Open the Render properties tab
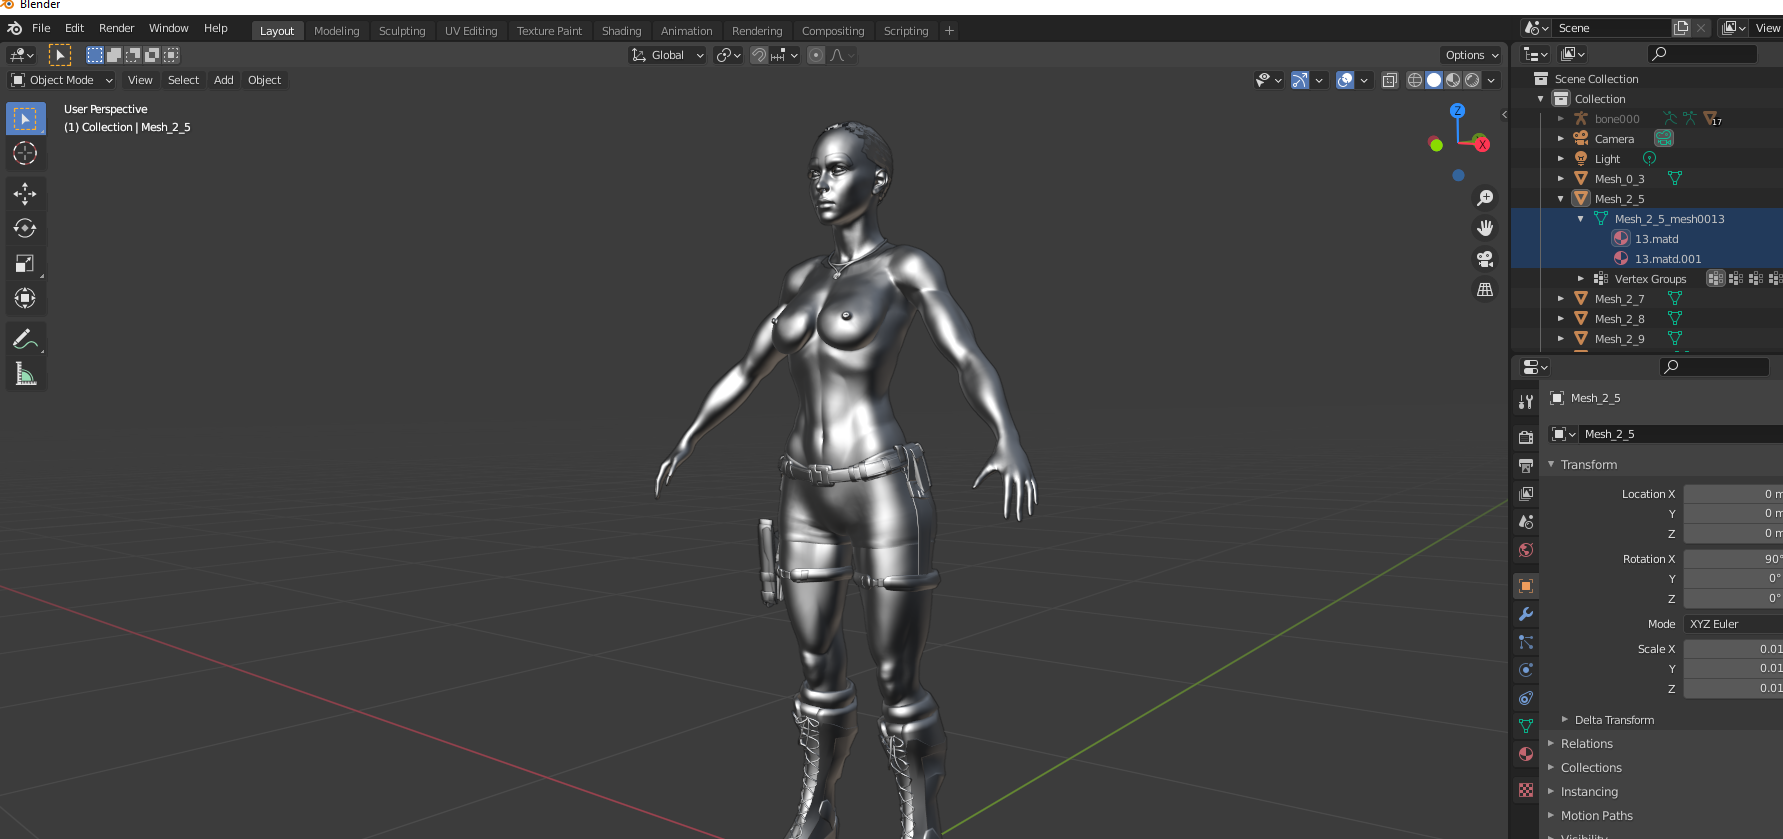Screen dimensions: 1783x839 click(x=1526, y=437)
